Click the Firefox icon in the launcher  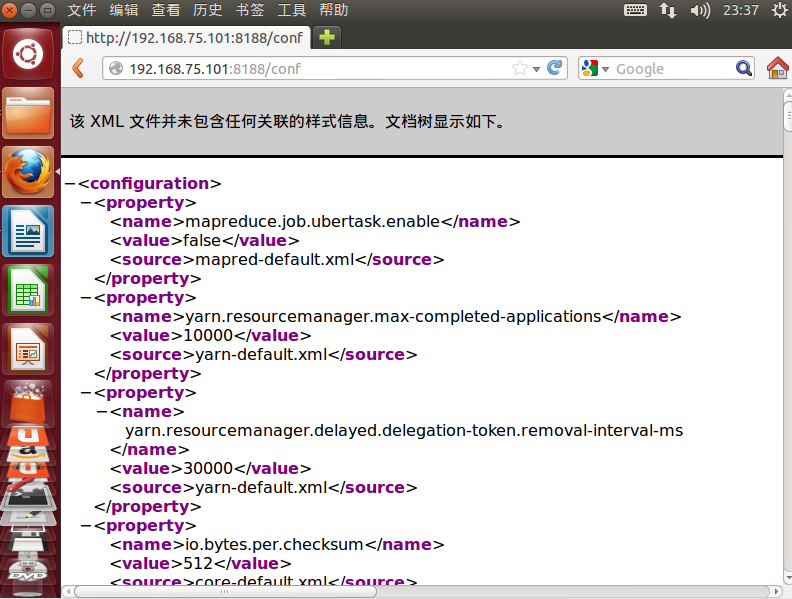28,172
